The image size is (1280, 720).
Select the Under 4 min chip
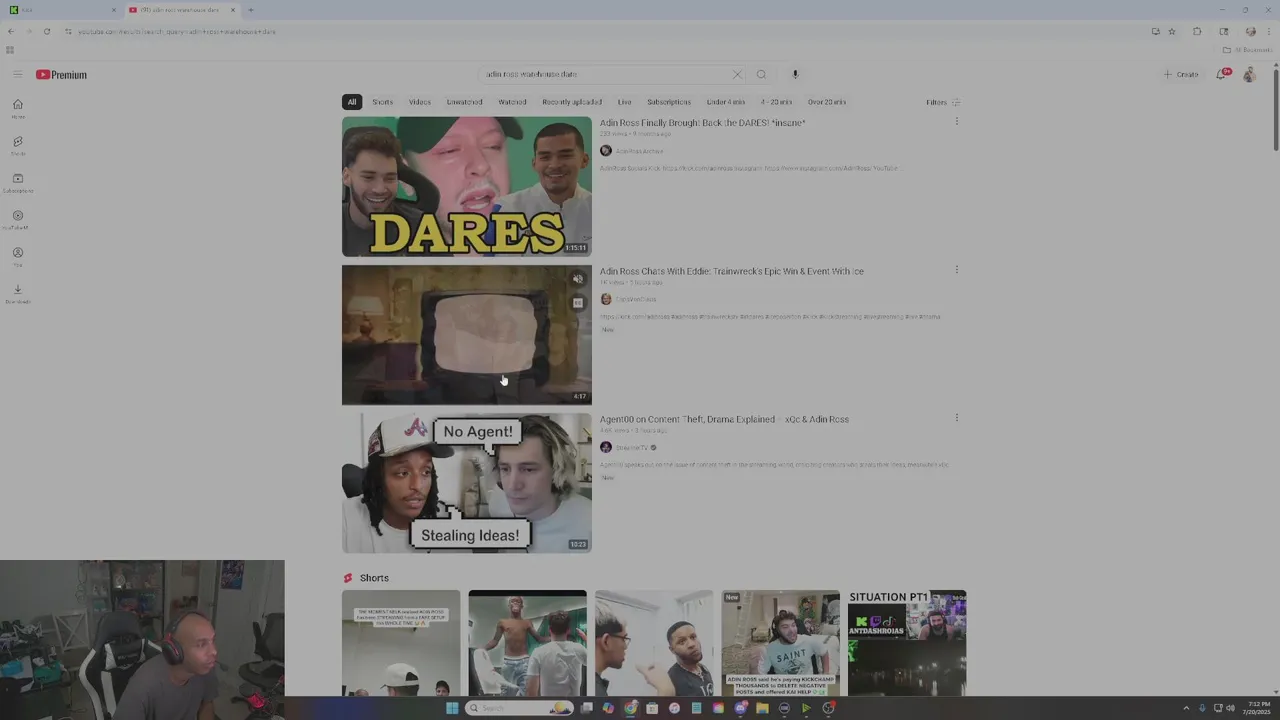(726, 102)
